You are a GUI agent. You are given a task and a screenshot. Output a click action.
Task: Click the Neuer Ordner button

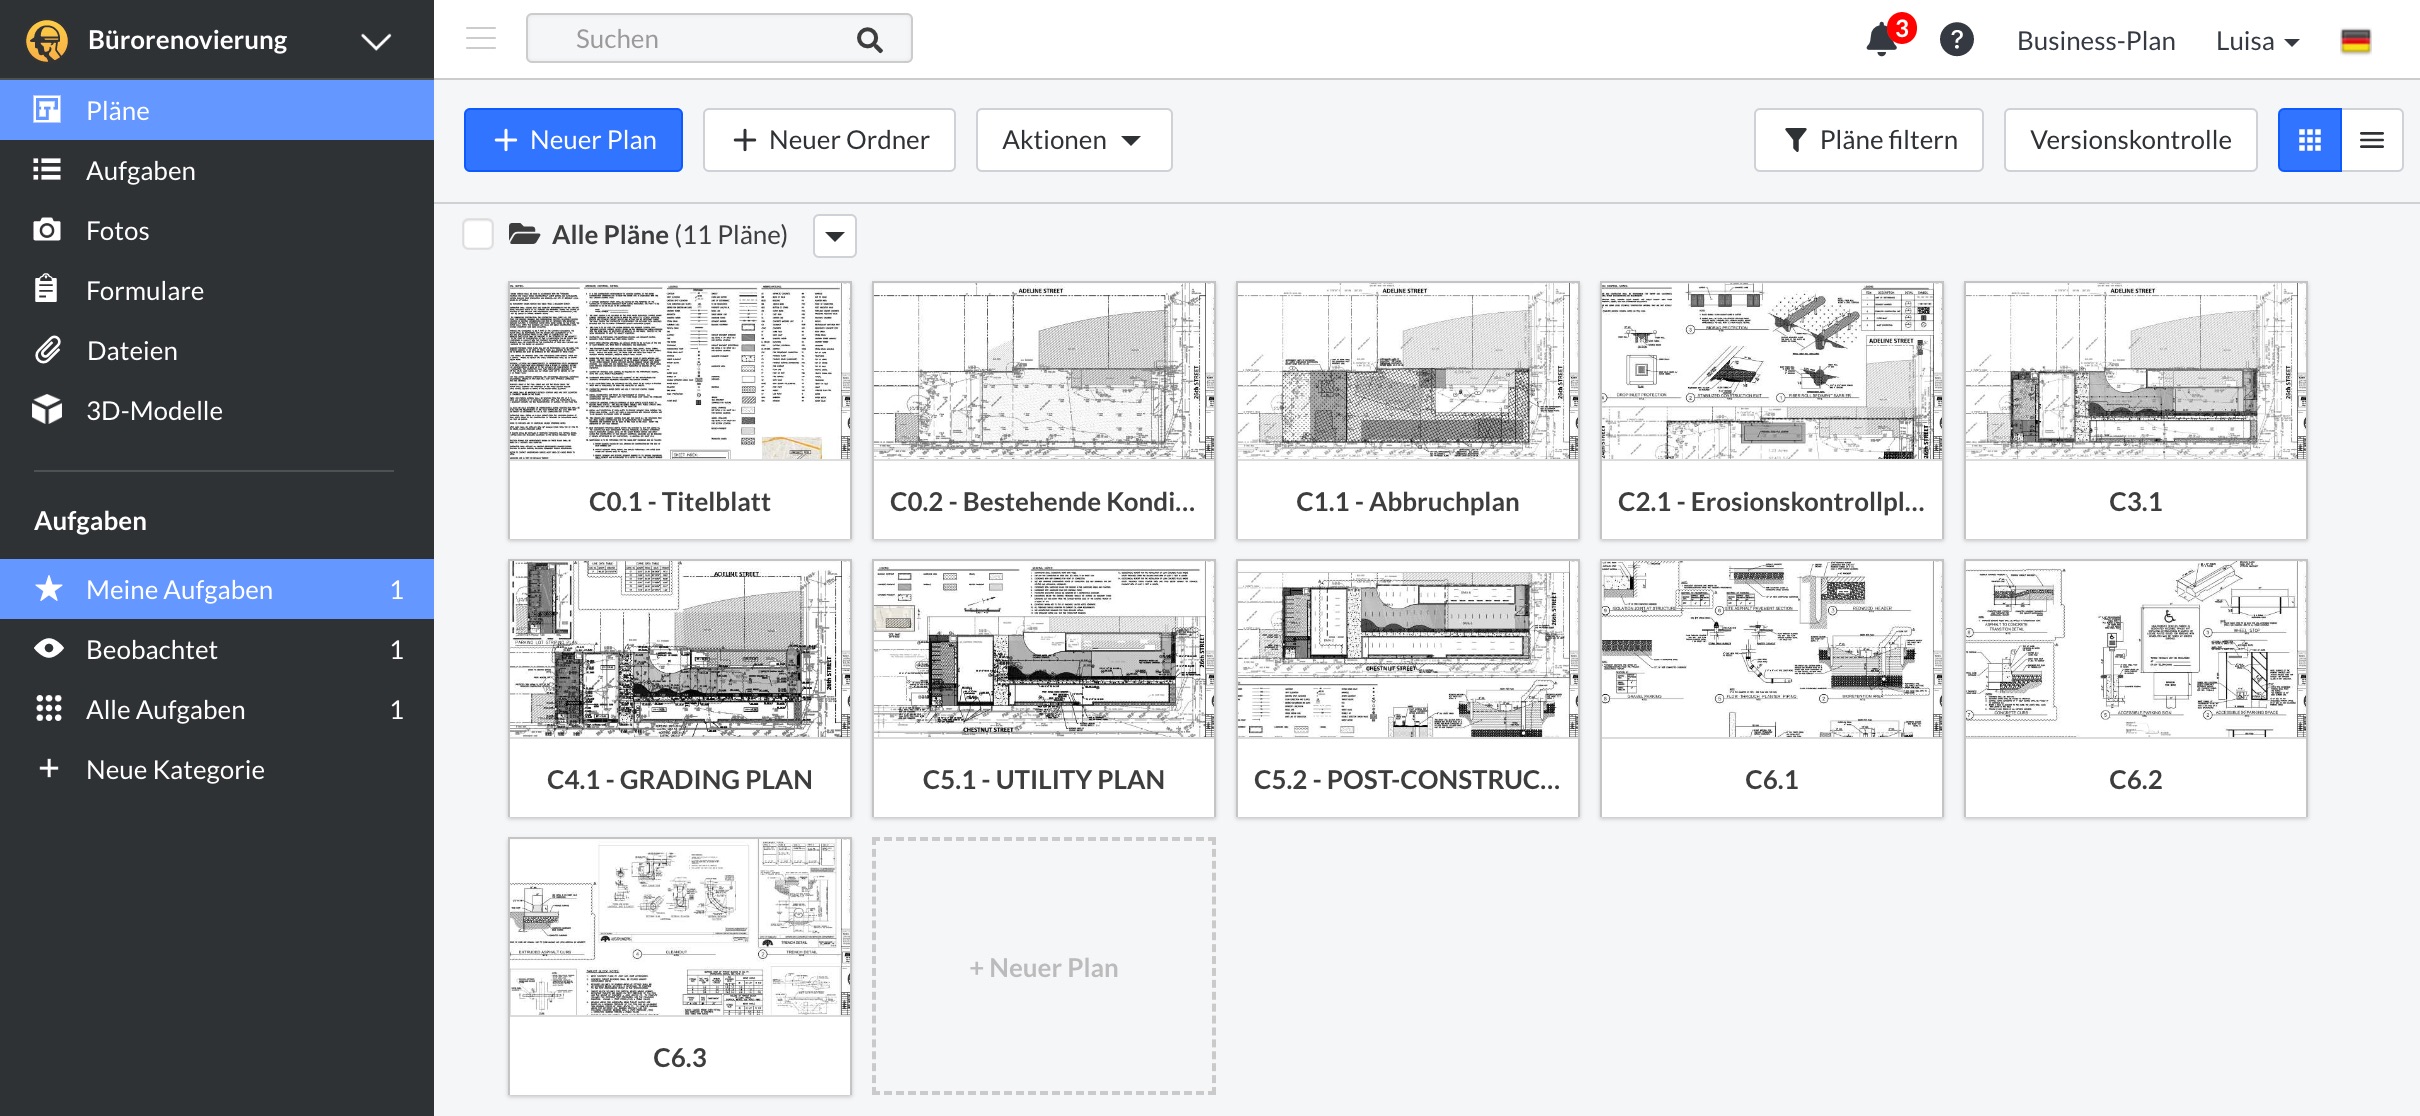(829, 140)
